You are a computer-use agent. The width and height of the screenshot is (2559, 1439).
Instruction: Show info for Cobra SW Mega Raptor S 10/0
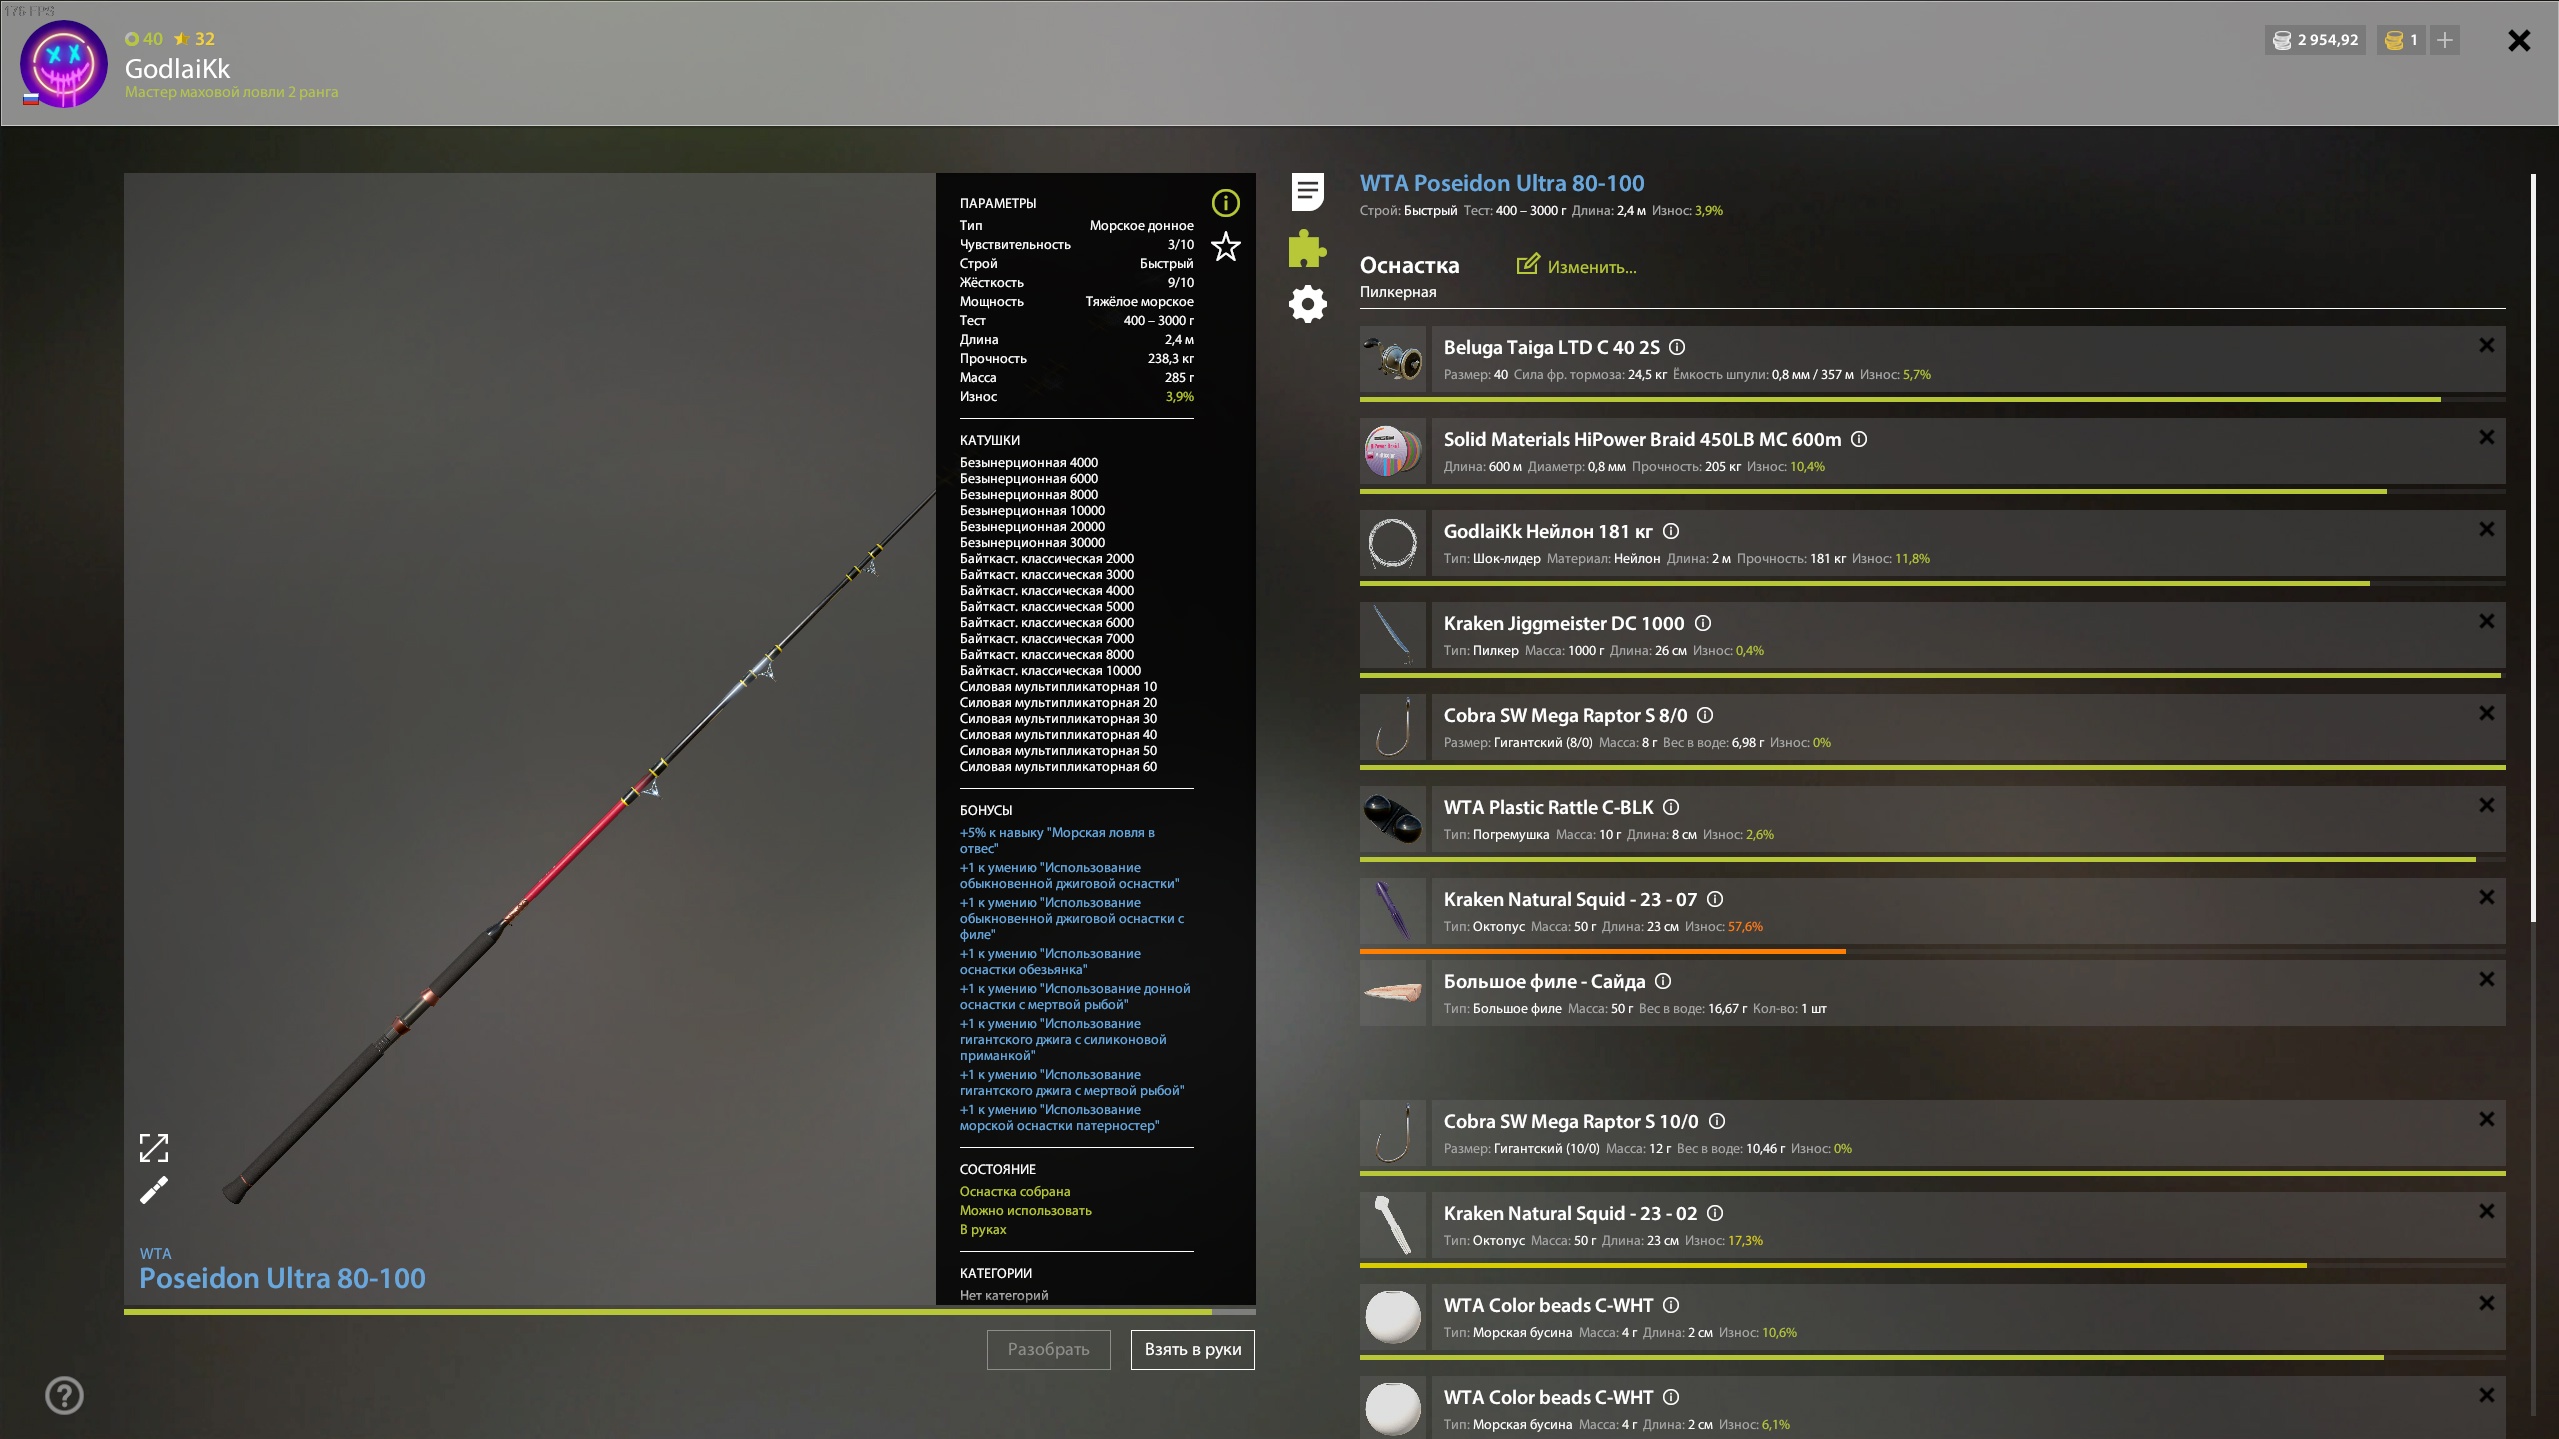click(x=1716, y=1121)
